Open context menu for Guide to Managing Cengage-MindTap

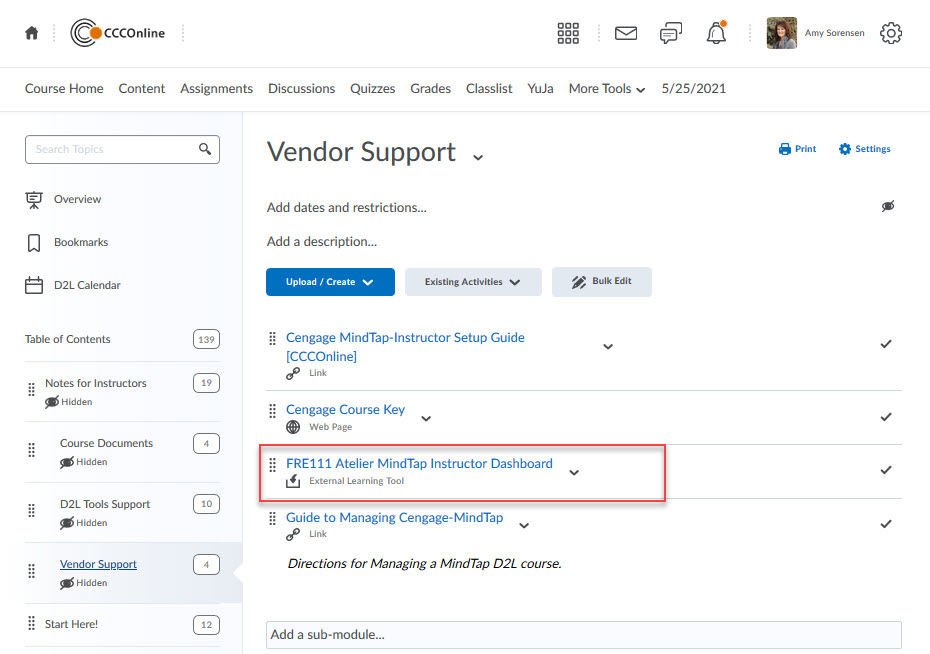524,525
